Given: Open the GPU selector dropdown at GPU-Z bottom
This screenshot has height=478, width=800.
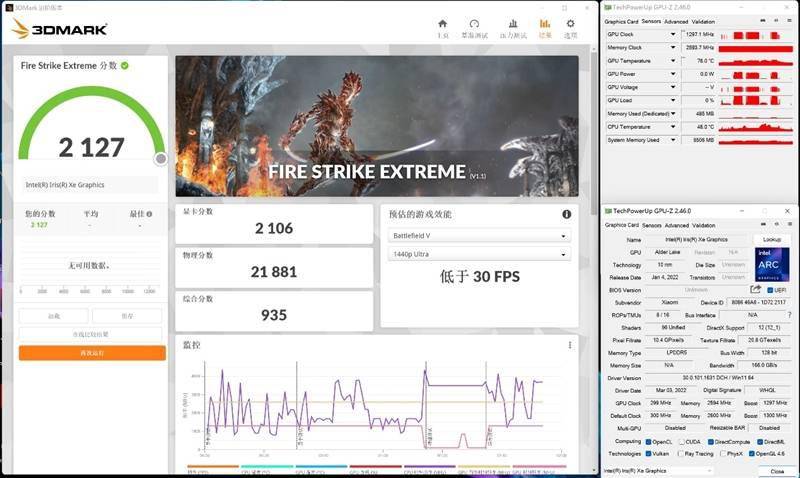Looking at the screenshot, I should (x=657, y=471).
